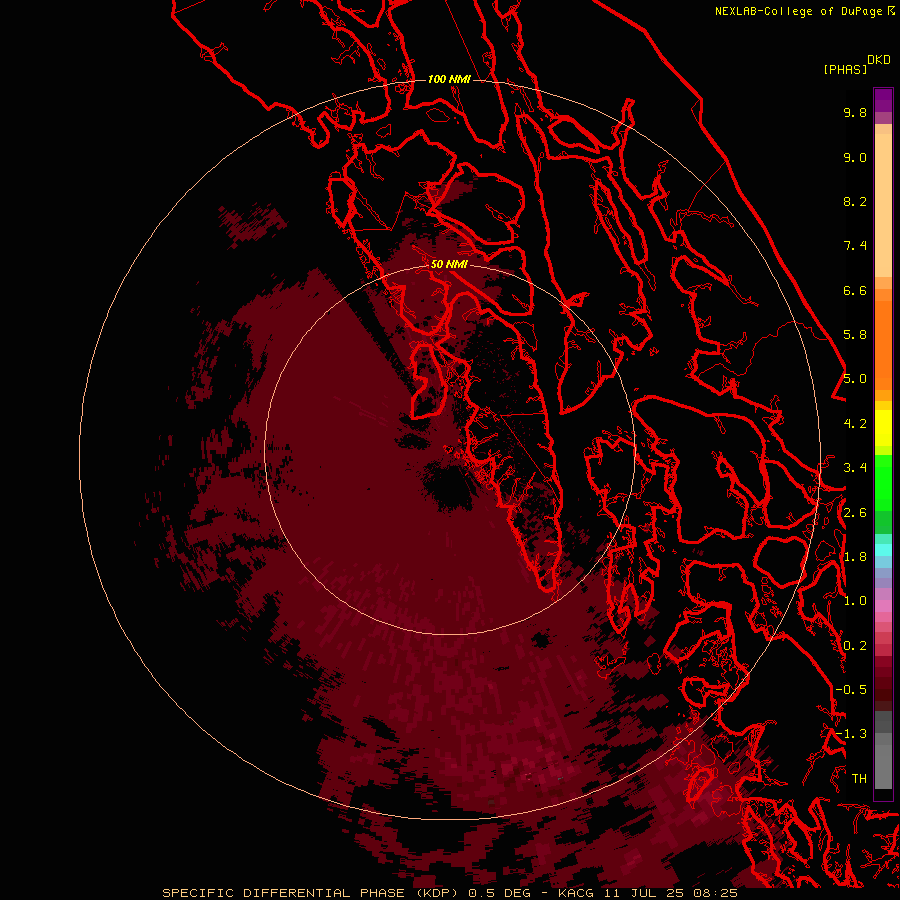Click the 0.5 DEG elevation text in caption
The width and height of the screenshot is (900, 900).
[x=499, y=893]
